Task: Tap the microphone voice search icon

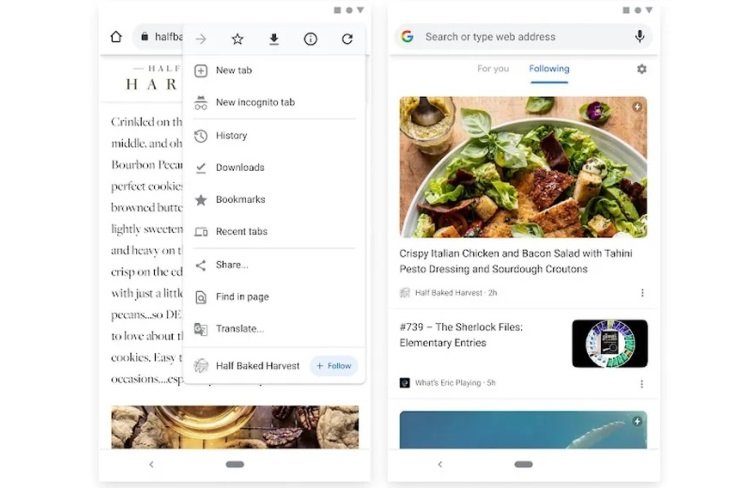Action: pos(640,36)
